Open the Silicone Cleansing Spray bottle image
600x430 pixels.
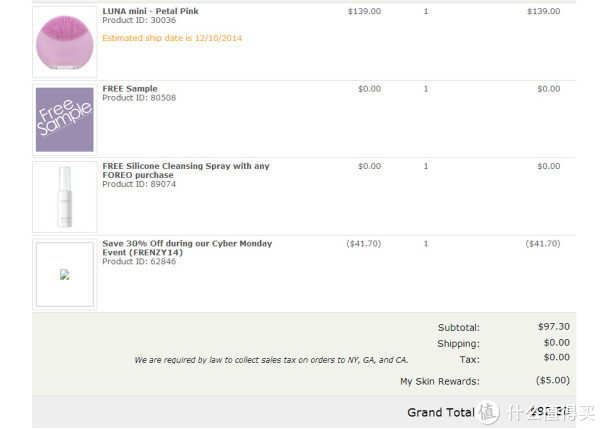click(65, 197)
